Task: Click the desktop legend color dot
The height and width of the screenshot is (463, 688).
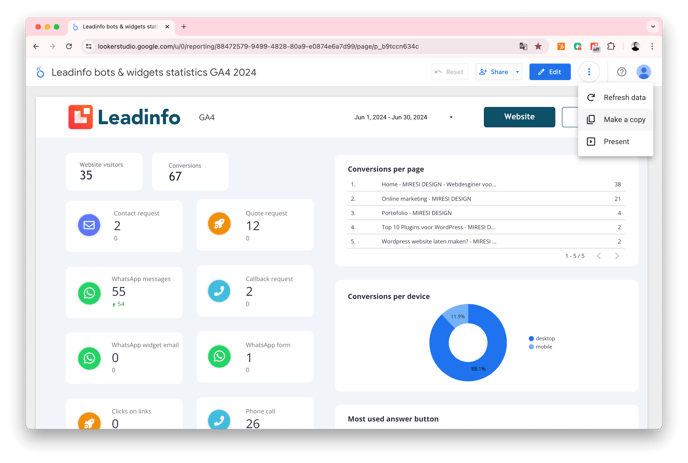Action: (531, 338)
